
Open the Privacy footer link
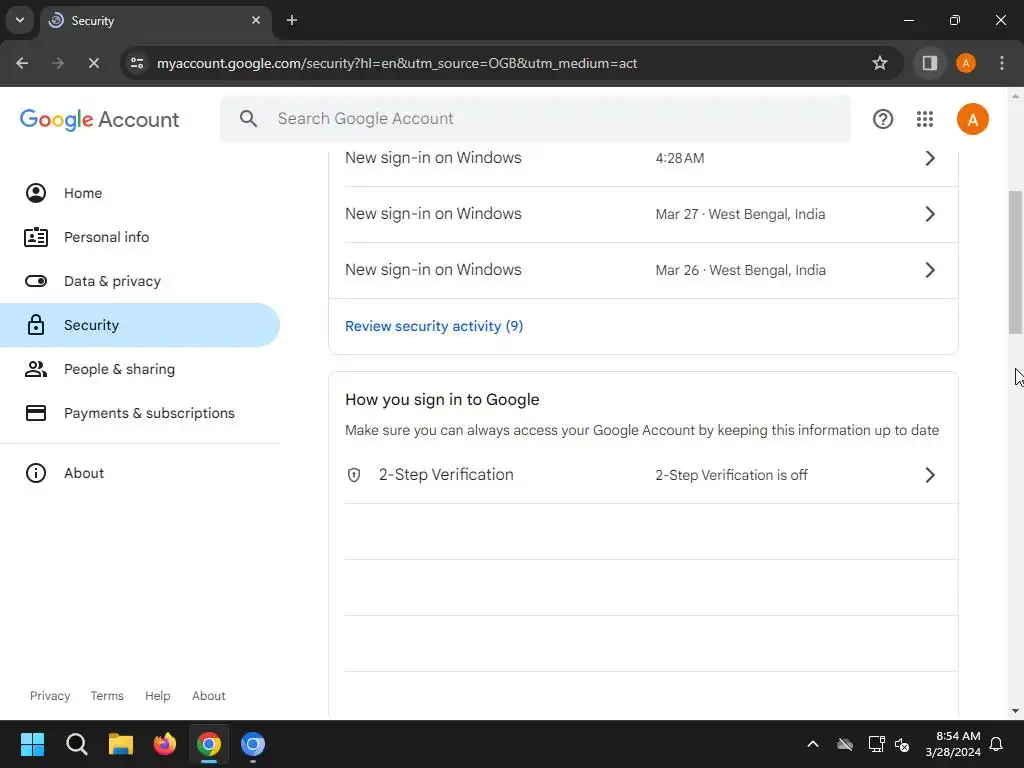pos(50,696)
